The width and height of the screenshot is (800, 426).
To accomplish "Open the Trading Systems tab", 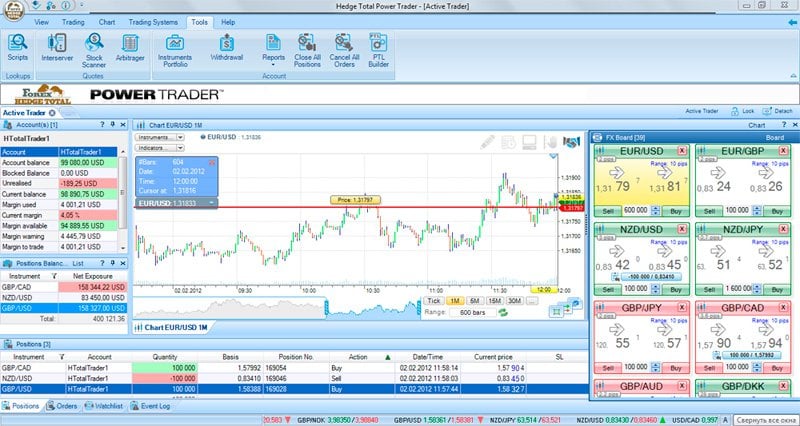I will click(x=153, y=22).
